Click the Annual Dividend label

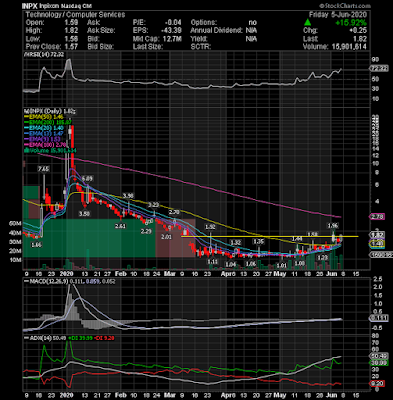click(216, 31)
